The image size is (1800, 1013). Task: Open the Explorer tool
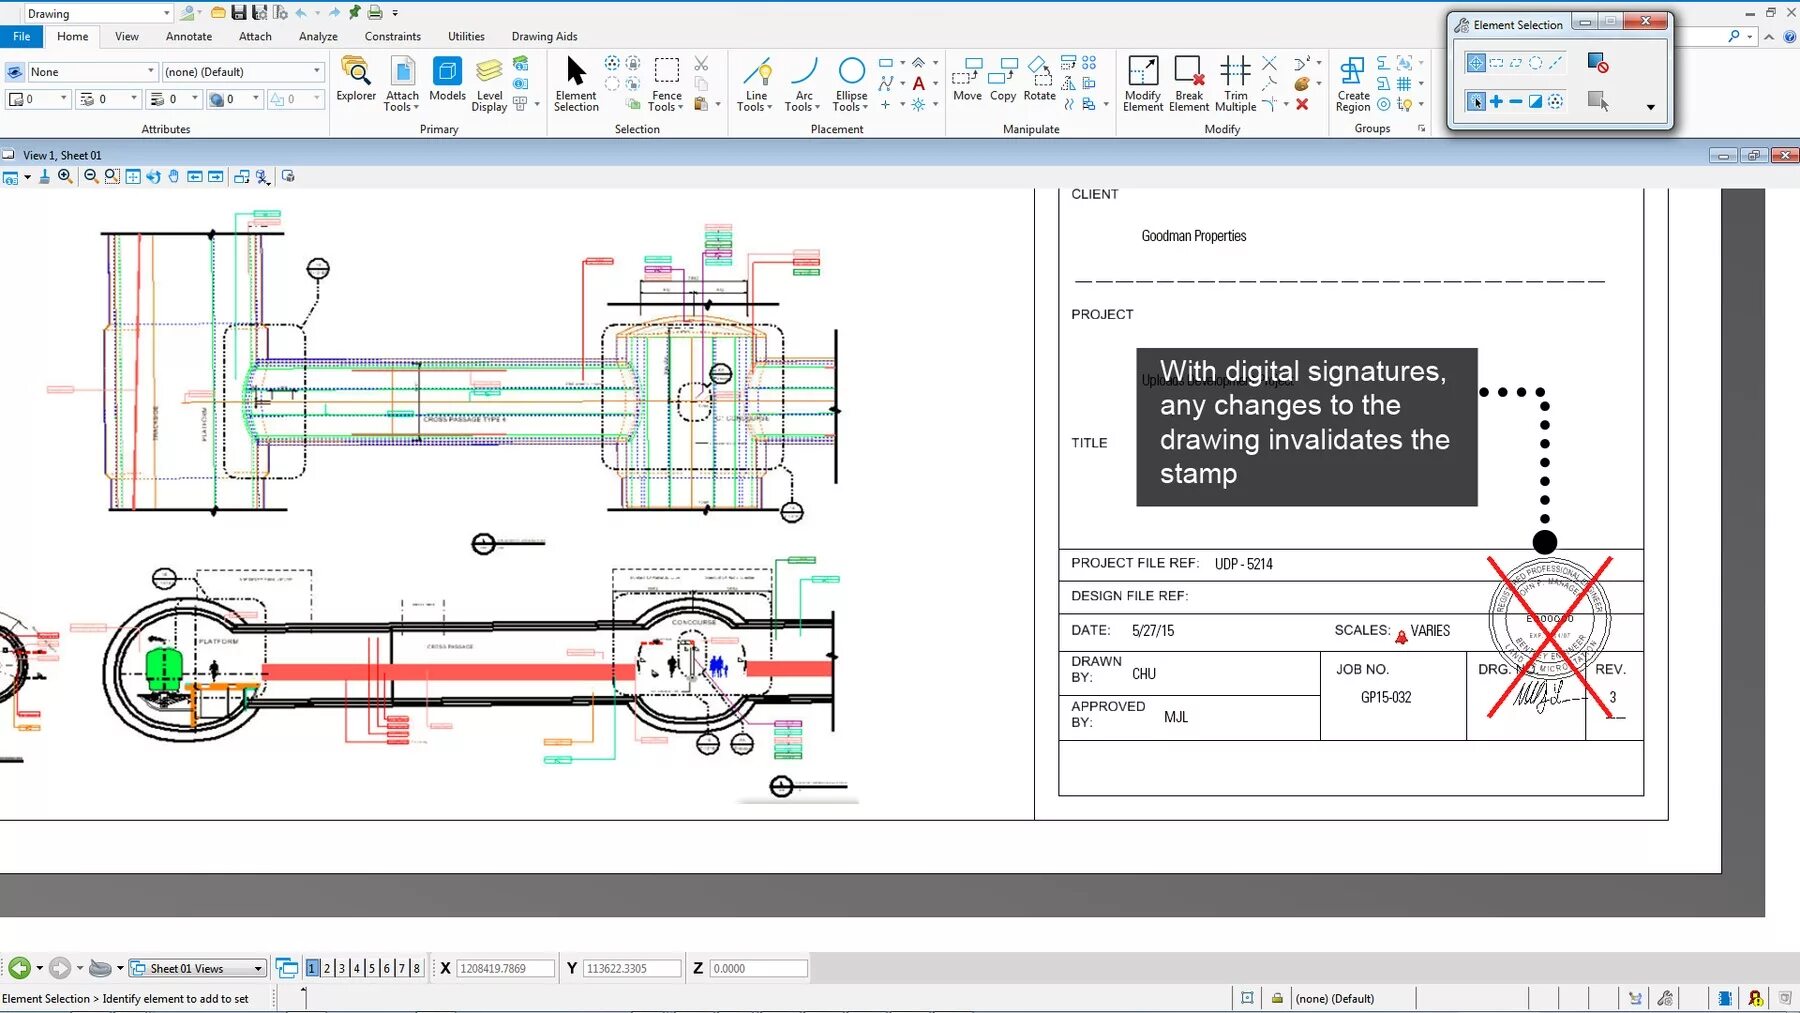356,80
